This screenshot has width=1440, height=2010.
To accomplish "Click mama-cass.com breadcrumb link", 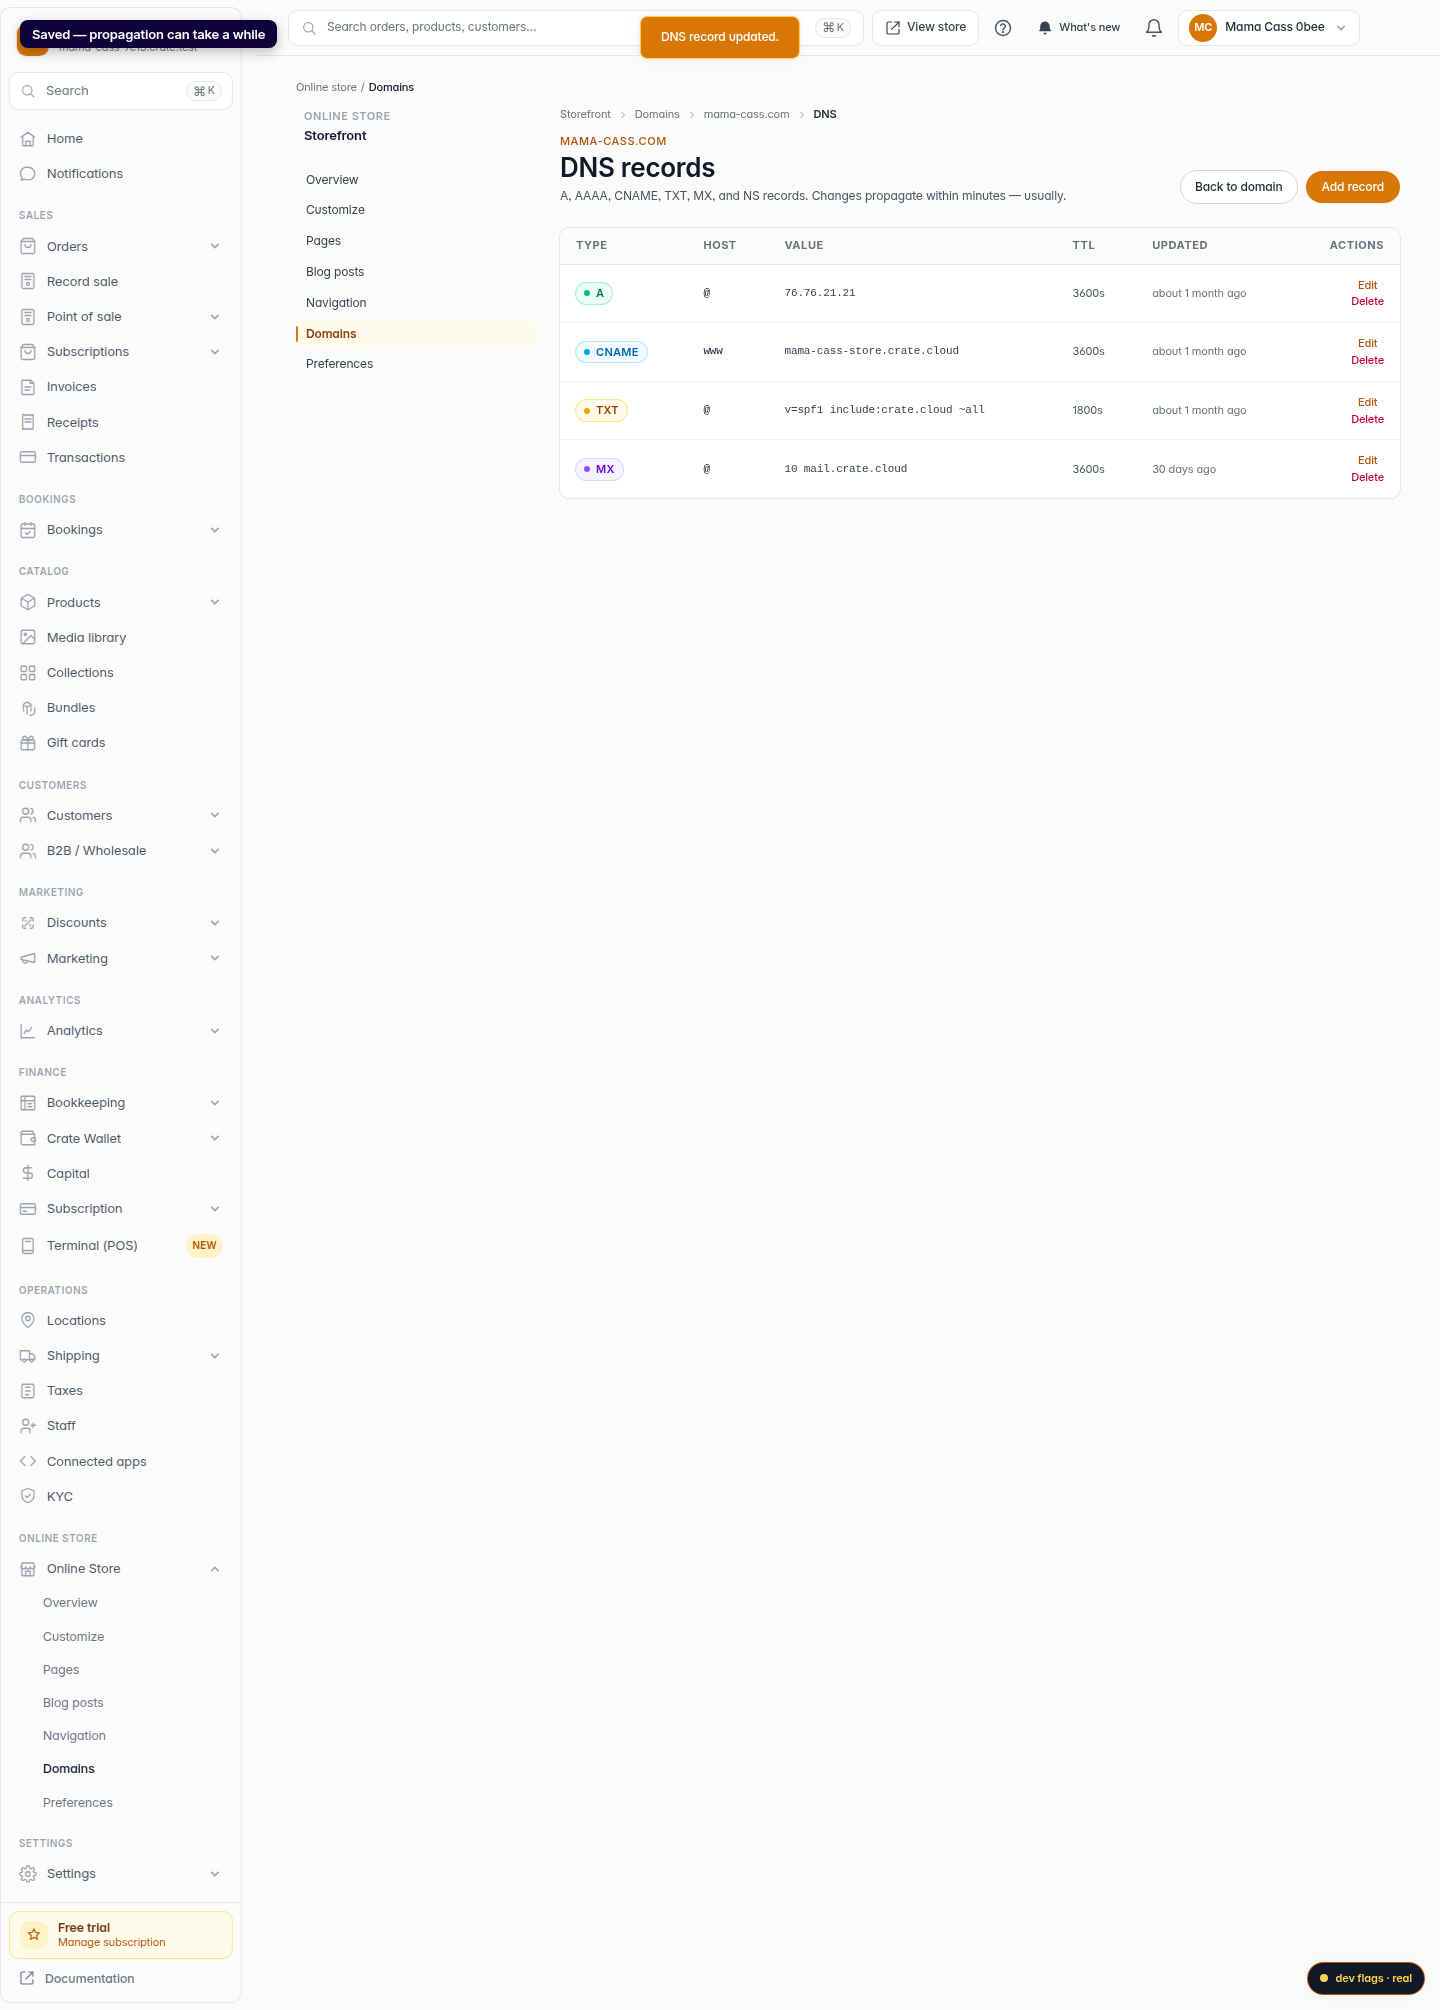I will tap(746, 115).
